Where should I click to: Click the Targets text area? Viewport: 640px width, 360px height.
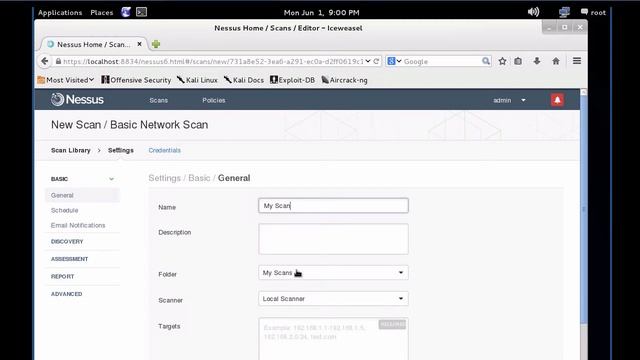pyautogui.click(x=333, y=339)
